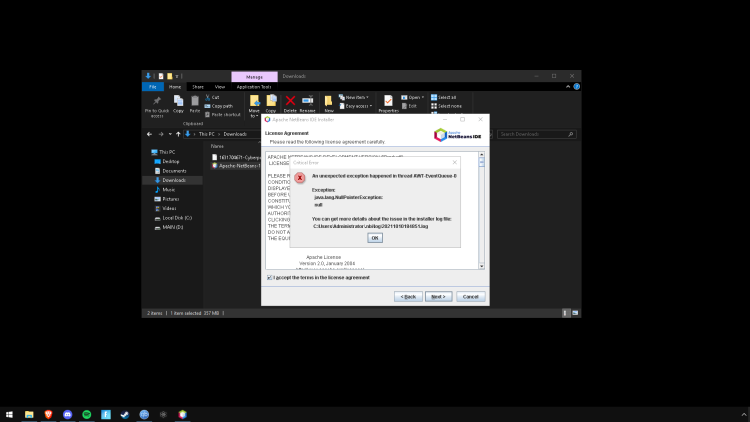Viewport: 750px width, 422px height.
Task: Click the New folder icon
Action: pos(329,100)
